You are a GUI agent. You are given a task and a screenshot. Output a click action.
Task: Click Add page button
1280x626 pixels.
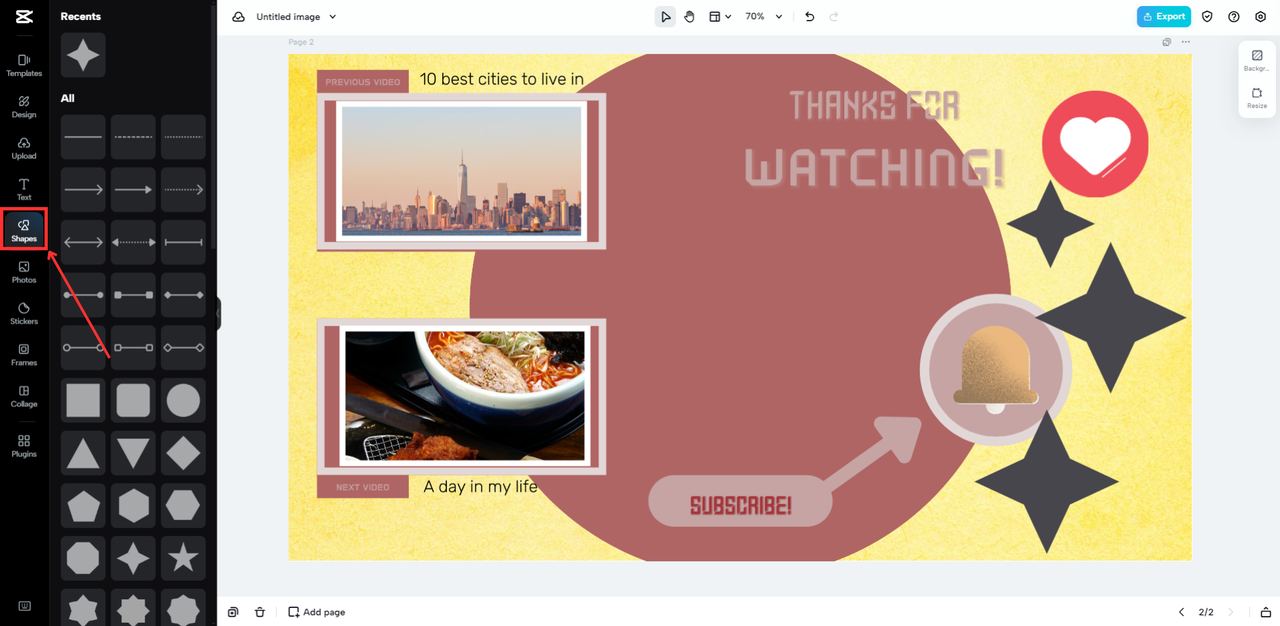pos(316,612)
